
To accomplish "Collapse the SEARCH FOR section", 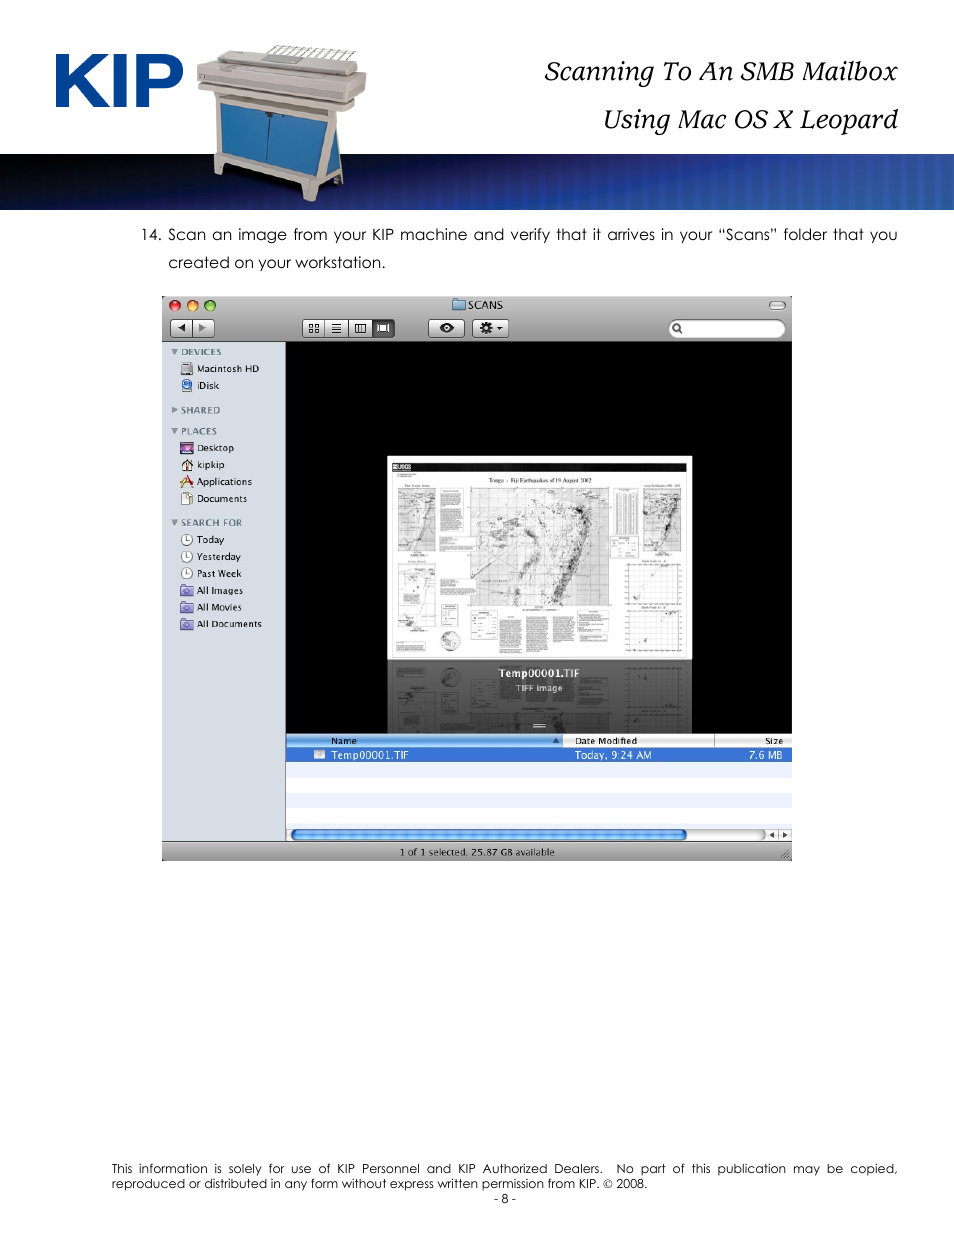I will coord(174,522).
